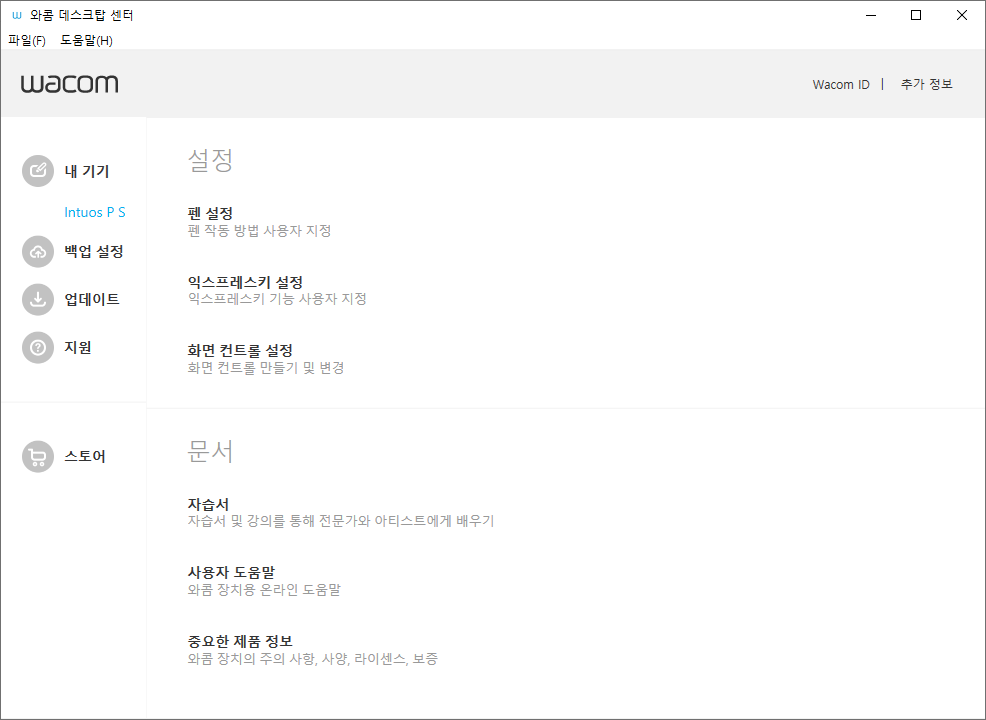Select the 내 기기 sidebar label
986x720 pixels.
tap(87, 171)
